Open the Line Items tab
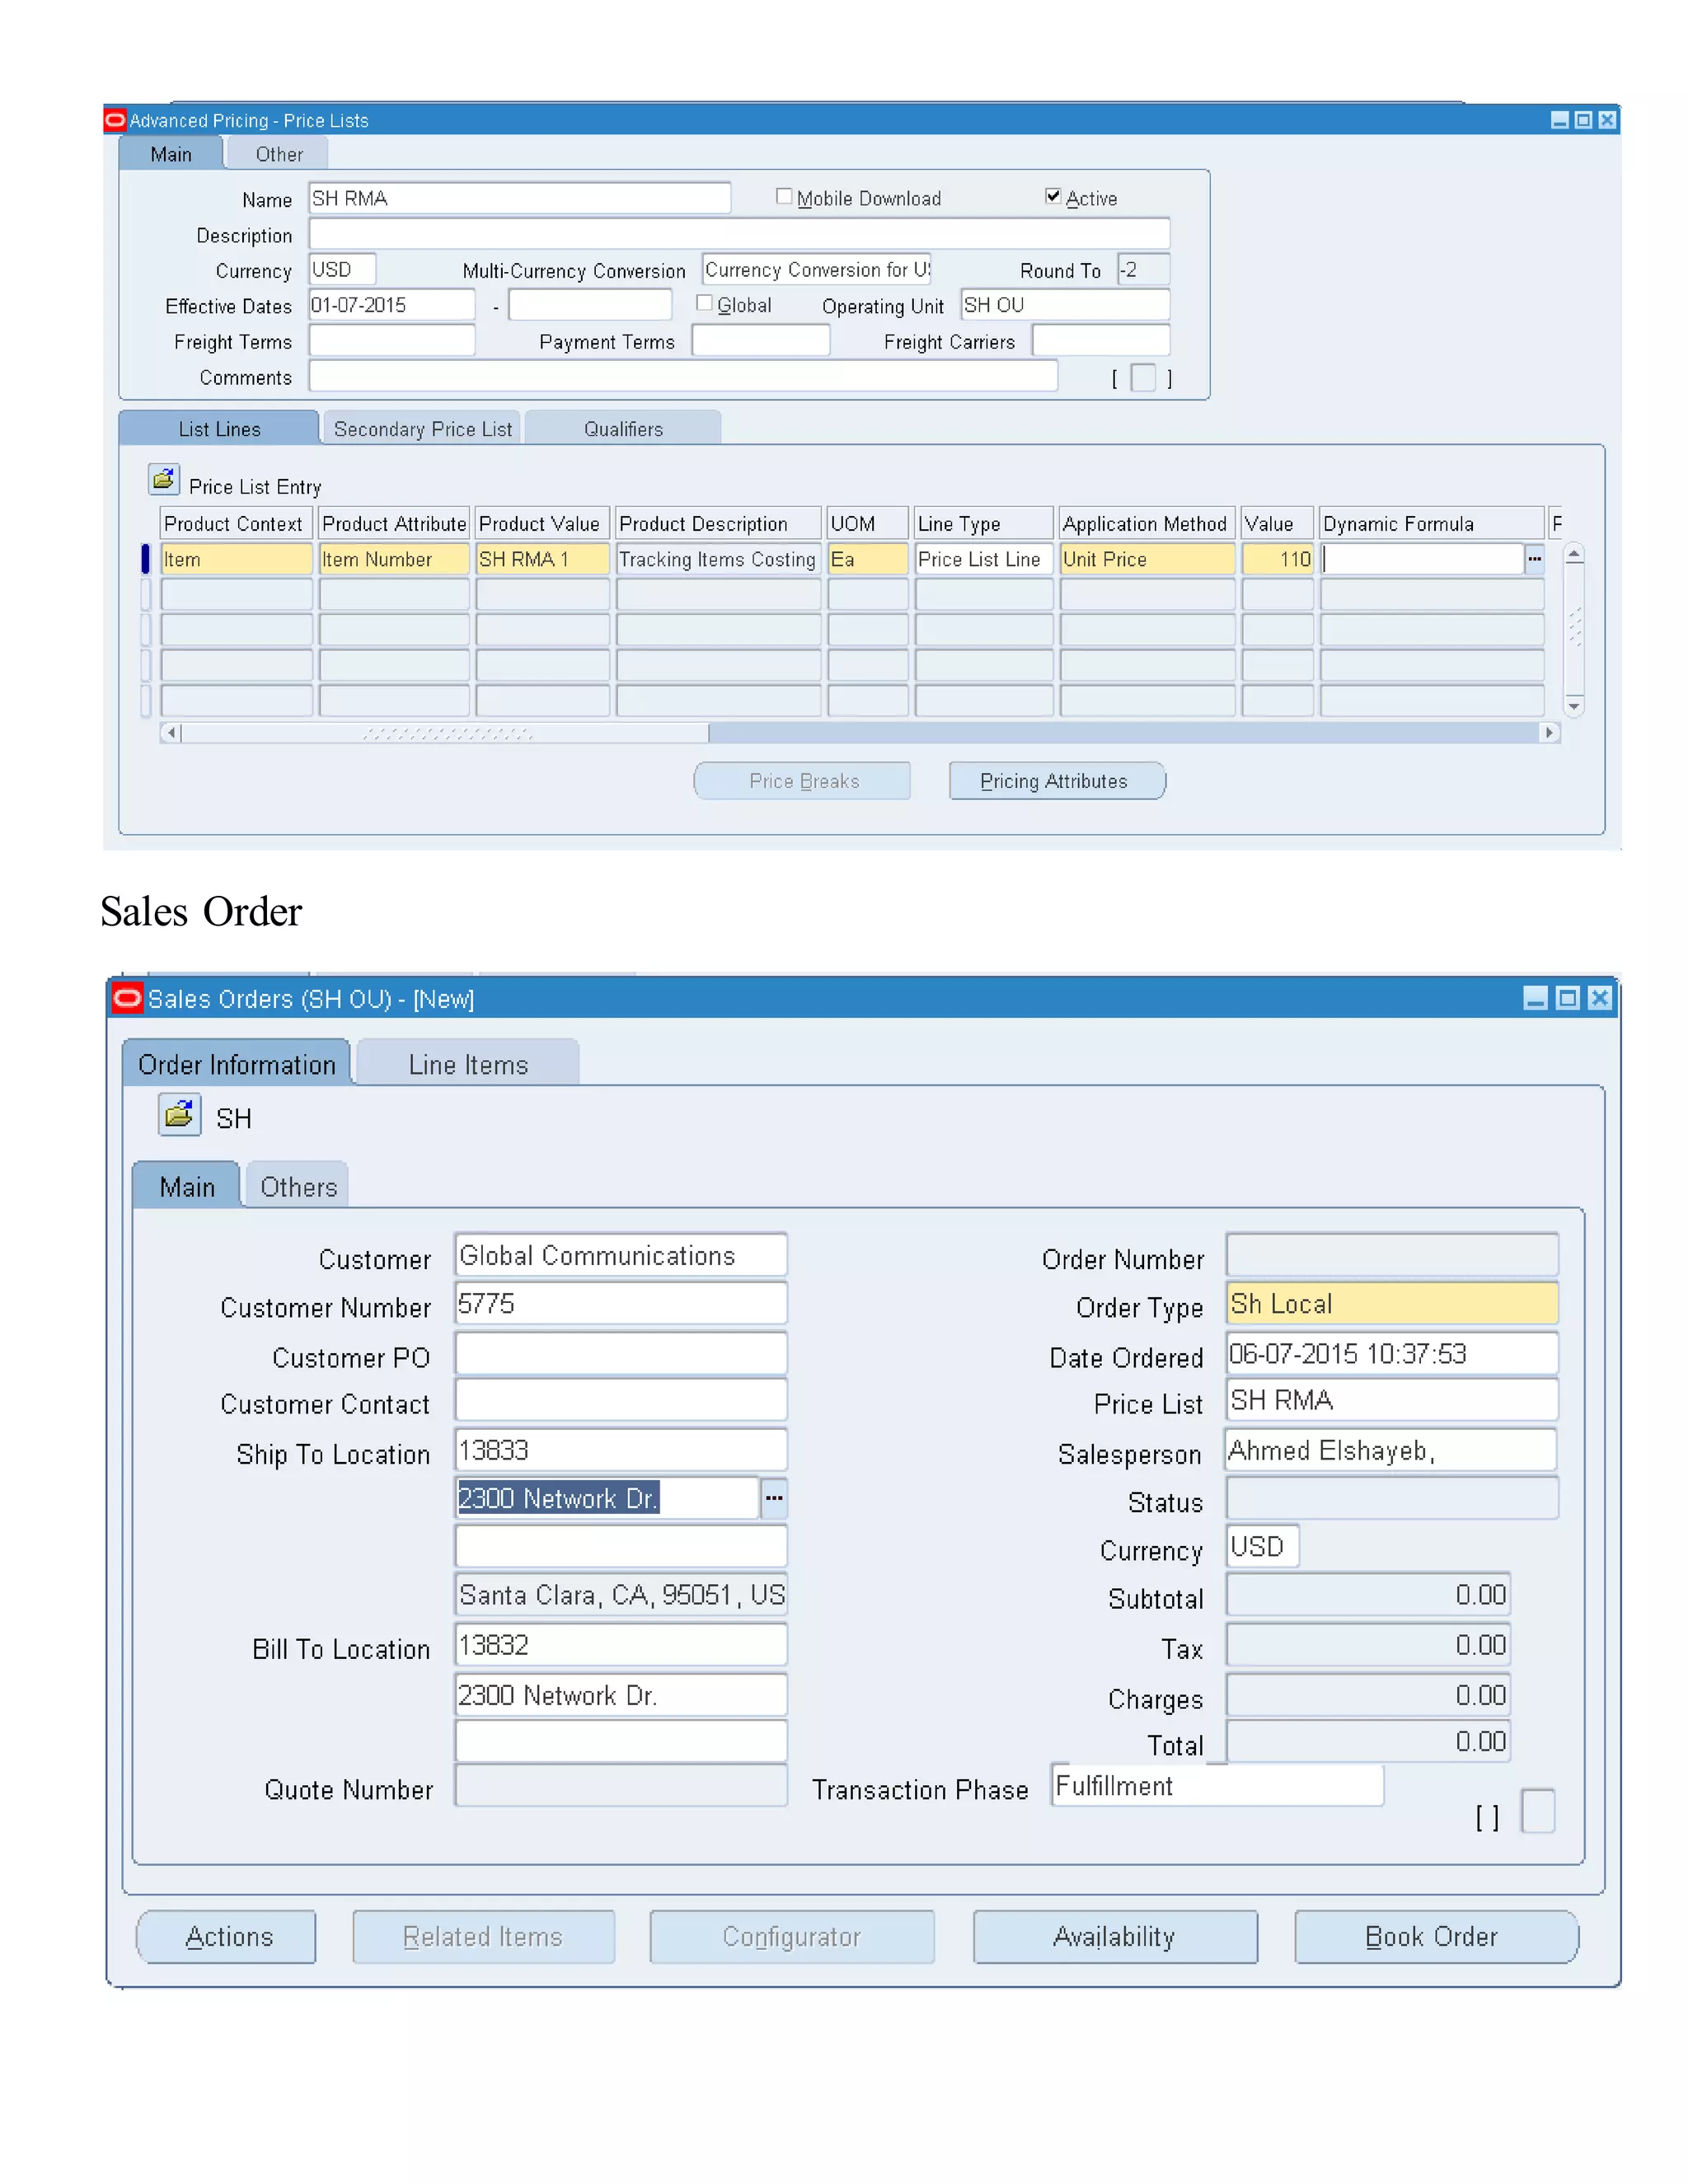The image size is (1688, 2184). [x=468, y=1064]
